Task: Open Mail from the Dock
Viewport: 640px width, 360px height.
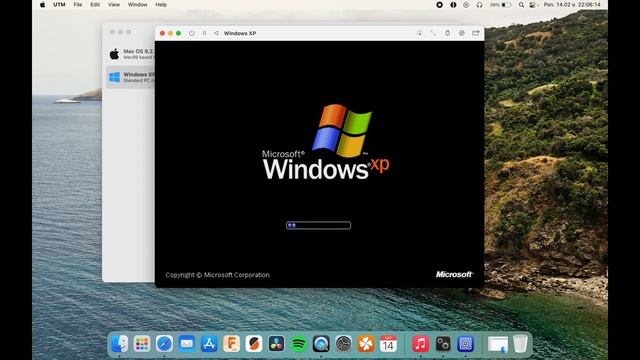Action: (x=187, y=344)
